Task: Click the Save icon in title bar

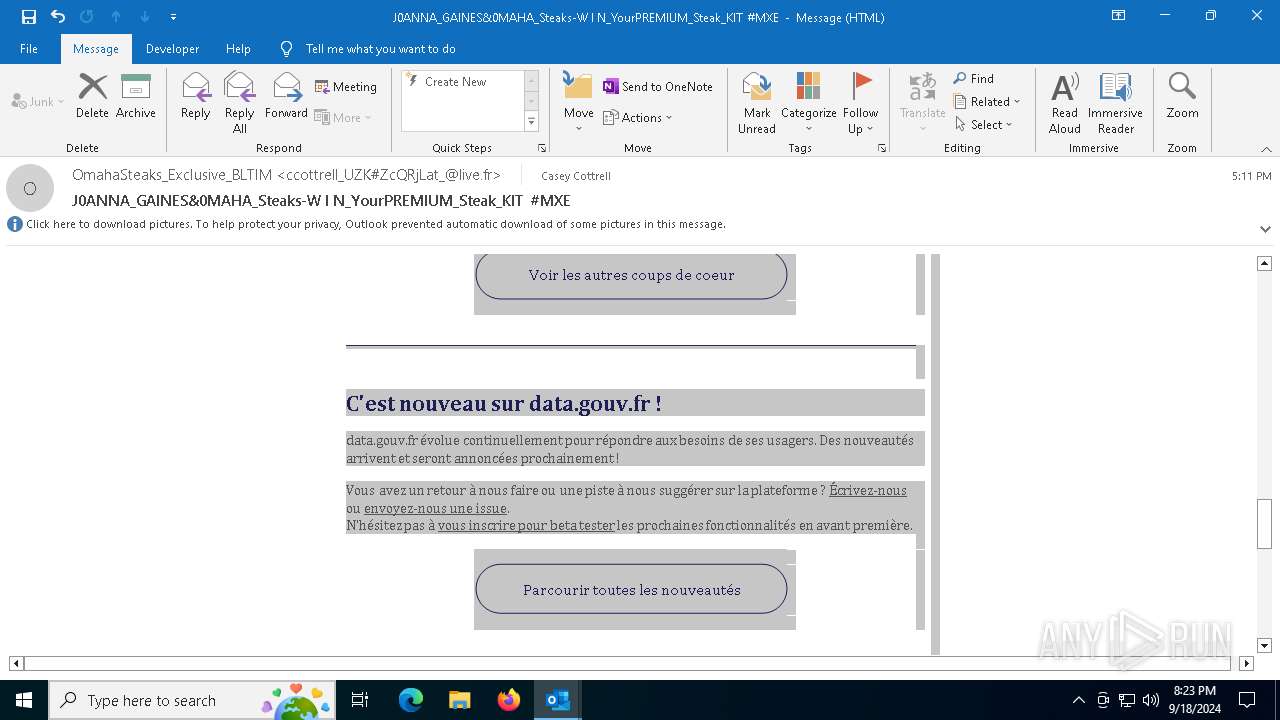Action: 29,16
